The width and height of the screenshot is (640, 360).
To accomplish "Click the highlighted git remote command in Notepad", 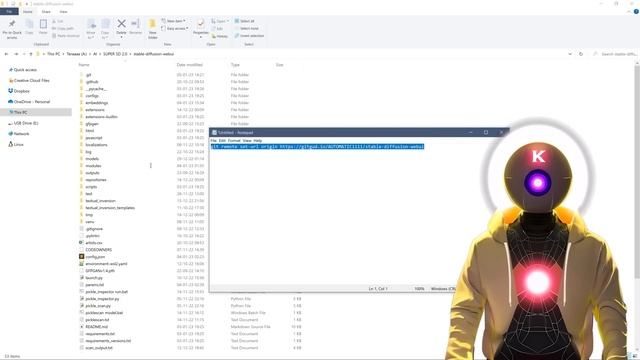I will [318, 147].
